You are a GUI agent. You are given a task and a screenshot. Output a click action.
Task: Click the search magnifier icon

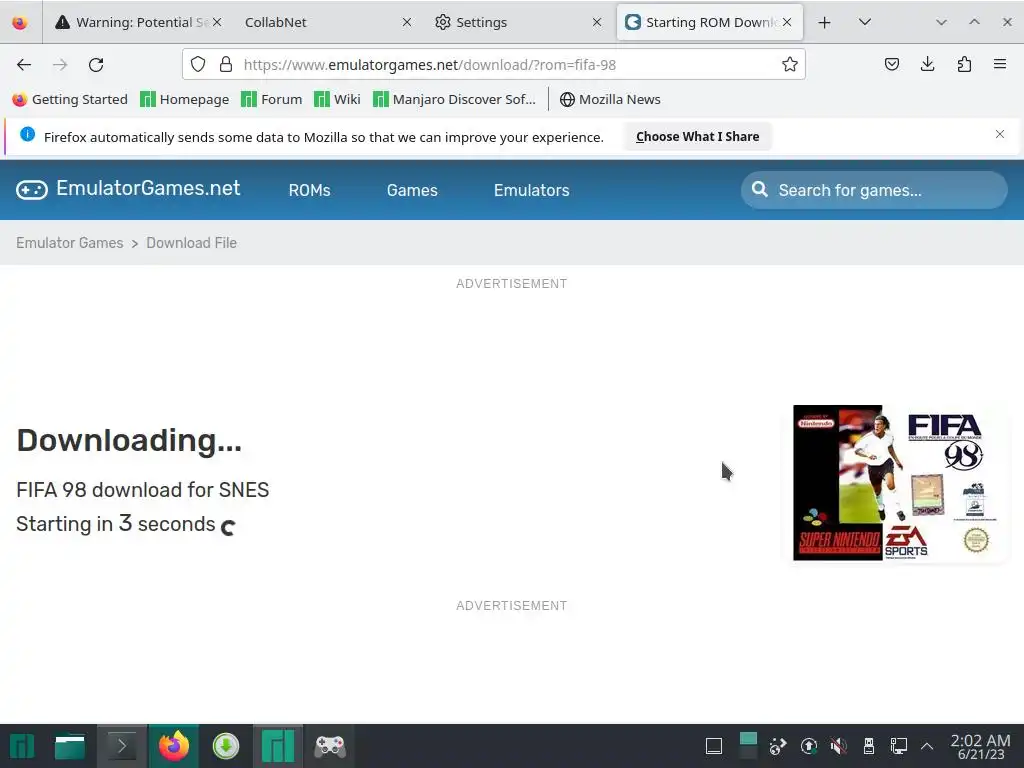tap(760, 189)
